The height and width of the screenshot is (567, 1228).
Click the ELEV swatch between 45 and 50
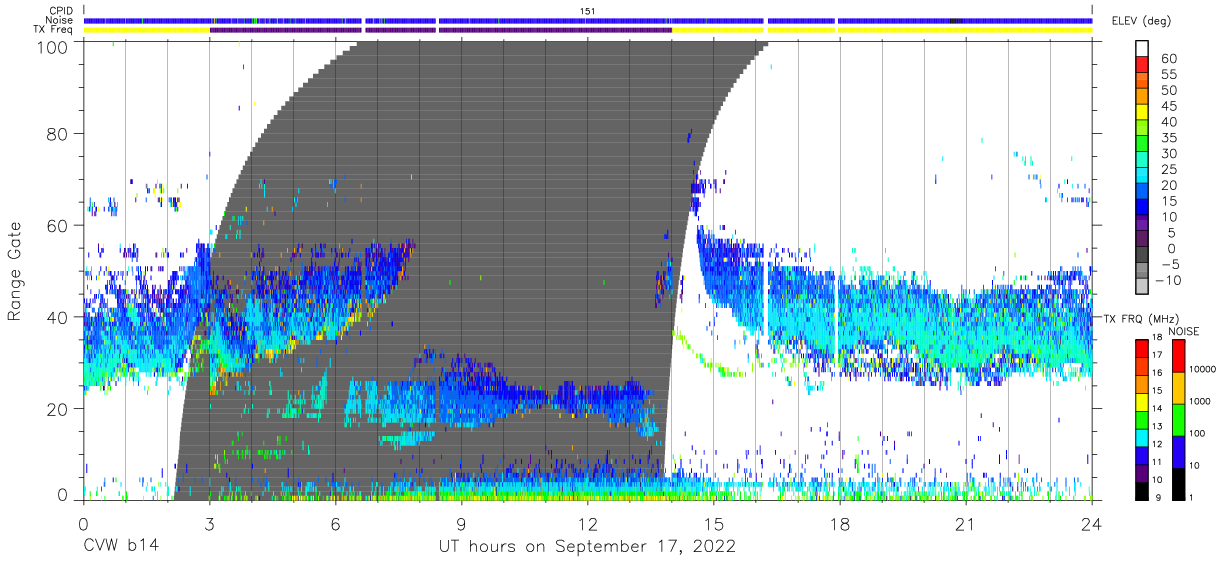click(1141, 98)
